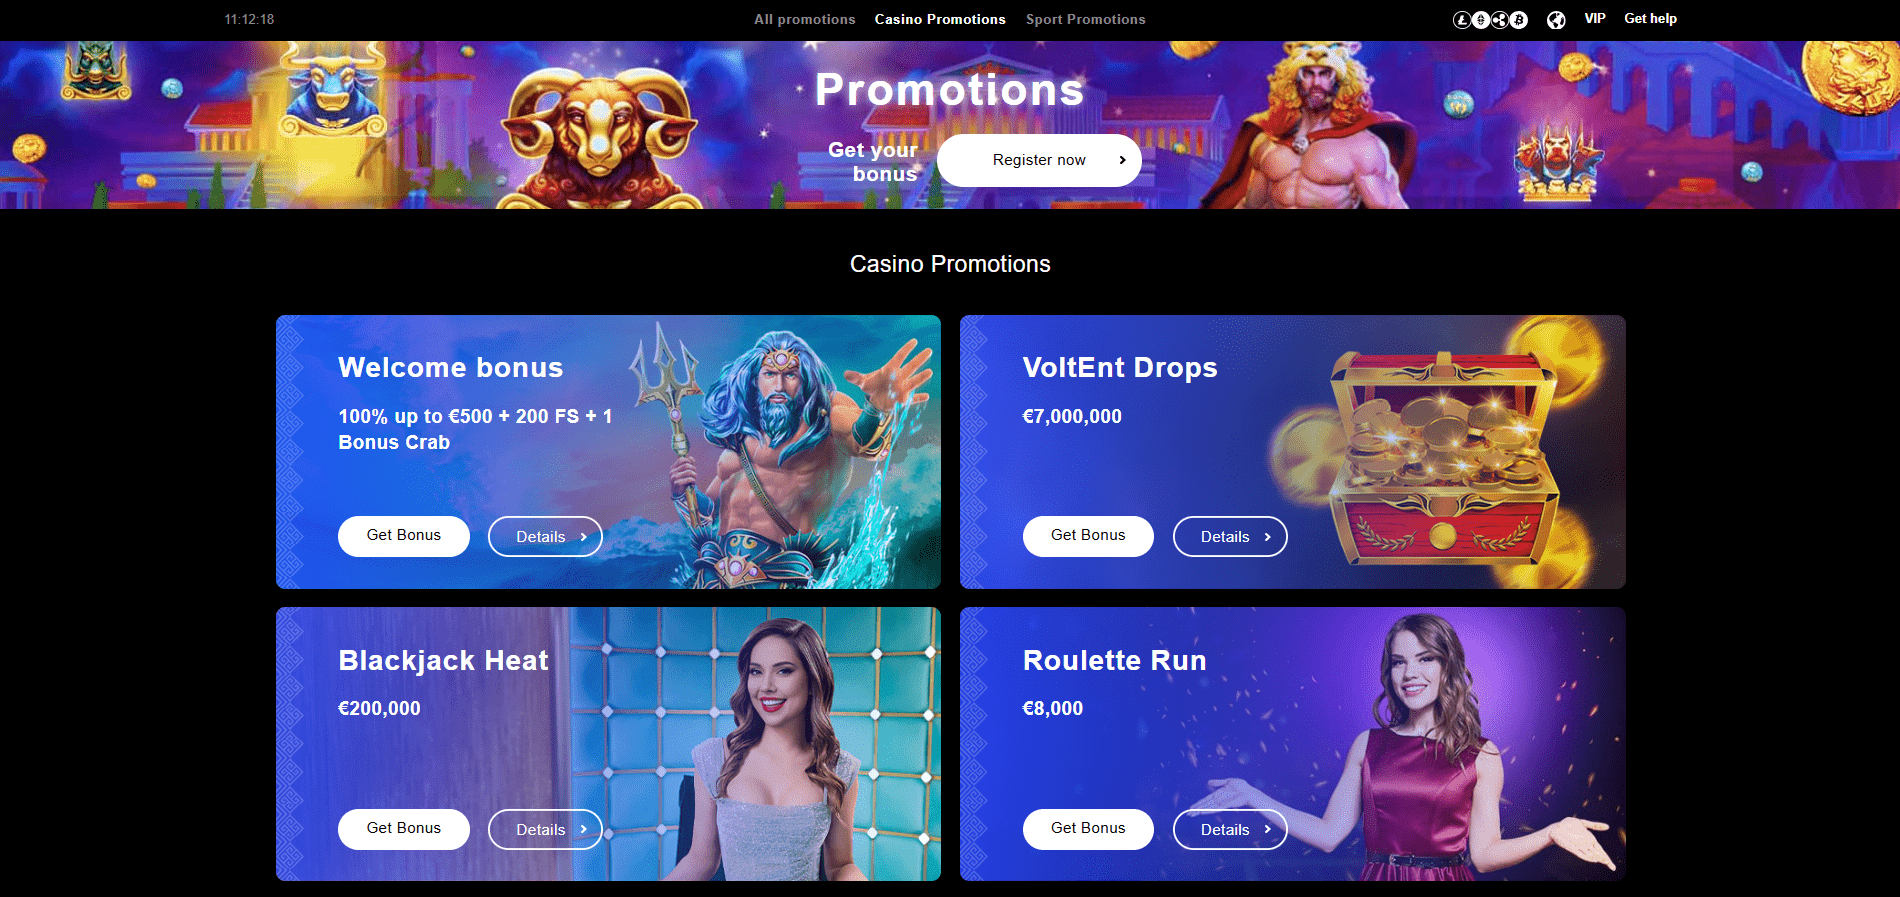Viewport: 1900px width, 897px height.
Task: Get Bonus for Welcome bonus
Action: point(404,536)
